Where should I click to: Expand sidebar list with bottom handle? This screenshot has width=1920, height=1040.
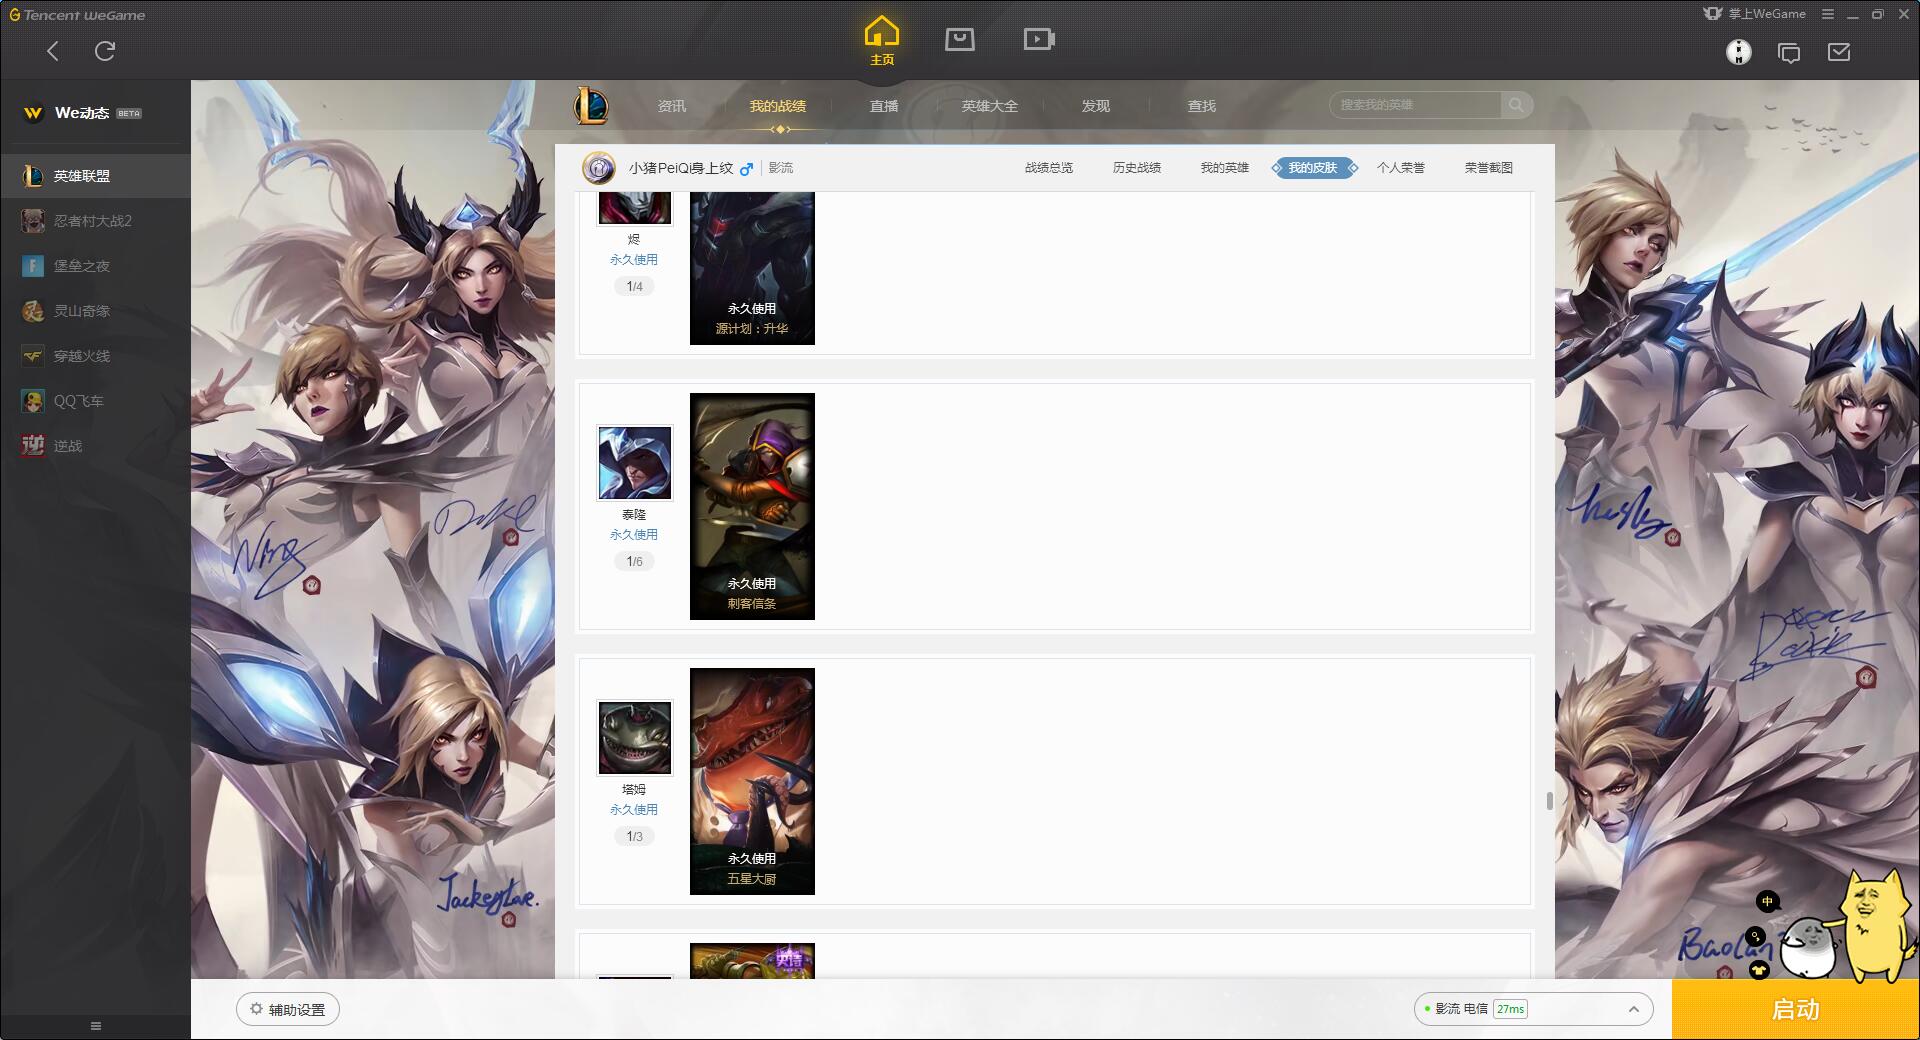point(96,1026)
